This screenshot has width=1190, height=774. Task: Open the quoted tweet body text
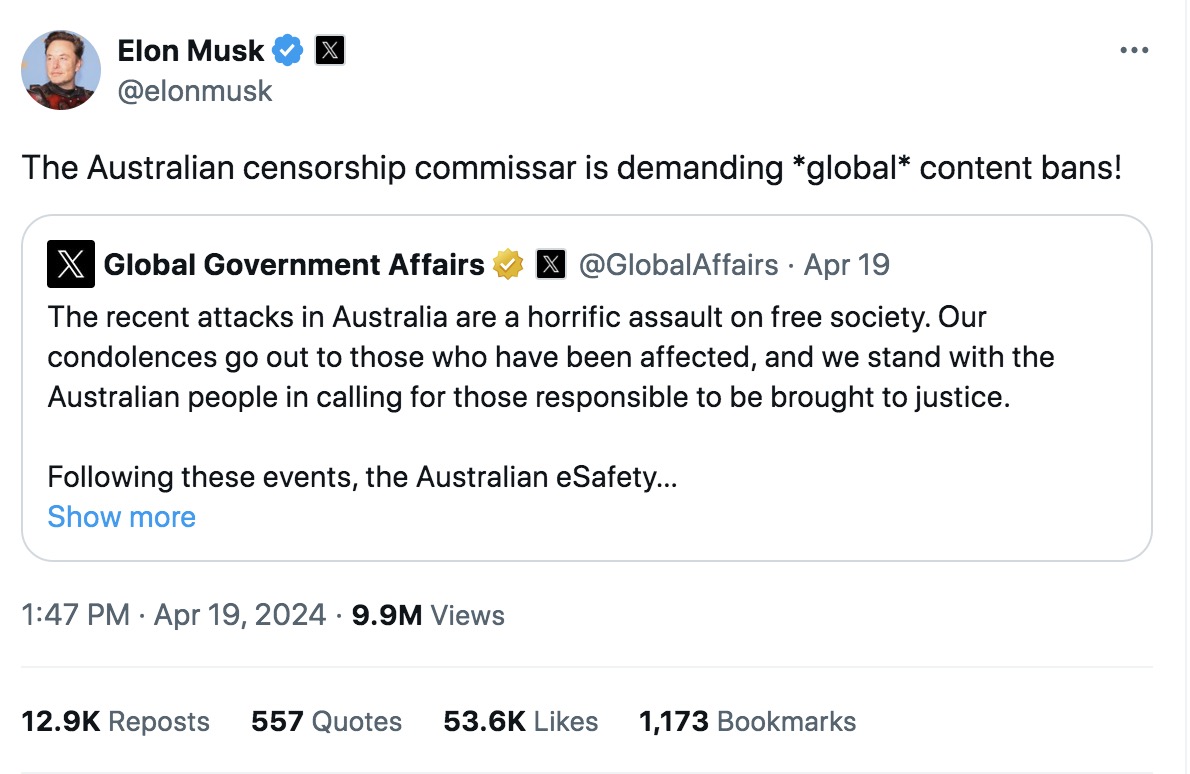[550, 357]
